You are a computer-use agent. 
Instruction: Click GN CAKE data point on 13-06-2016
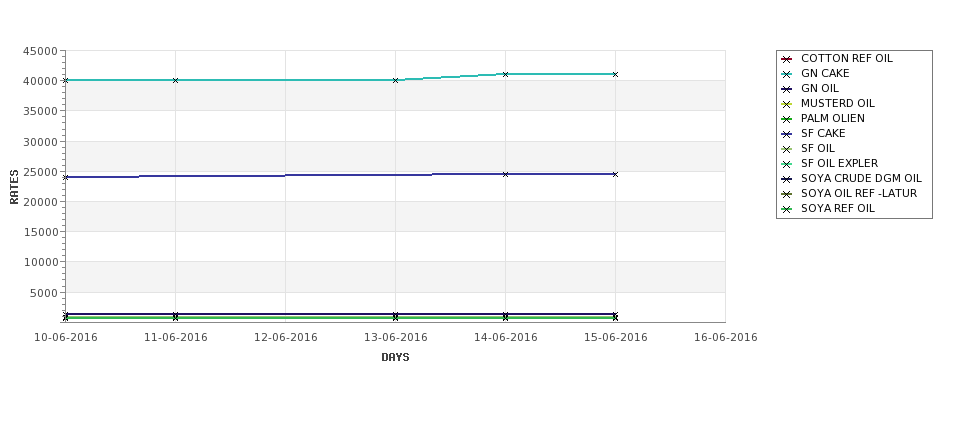point(395,80)
